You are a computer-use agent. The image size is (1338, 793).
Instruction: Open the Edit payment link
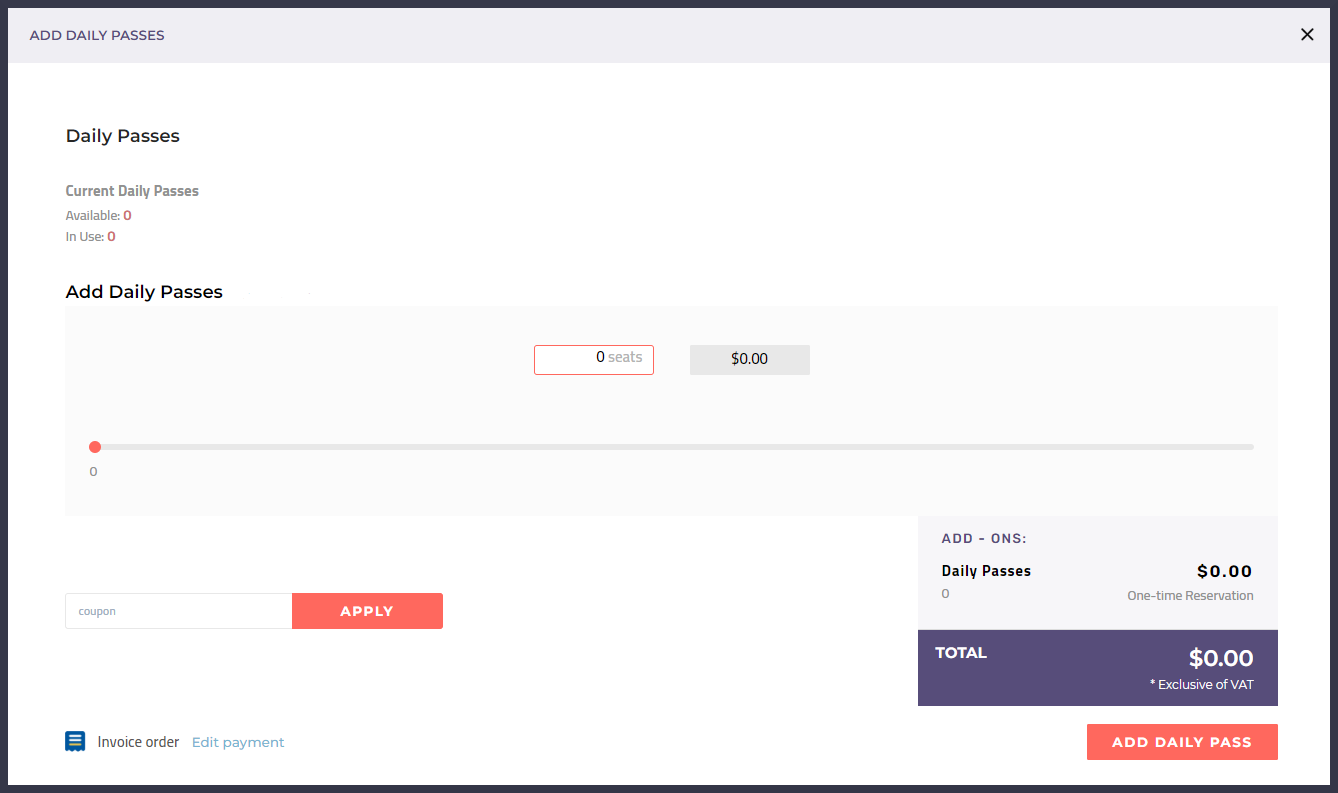coord(238,742)
